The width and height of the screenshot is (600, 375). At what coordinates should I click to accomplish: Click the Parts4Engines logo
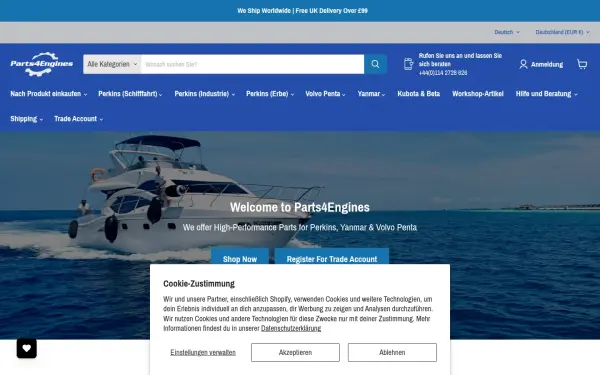[41, 64]
